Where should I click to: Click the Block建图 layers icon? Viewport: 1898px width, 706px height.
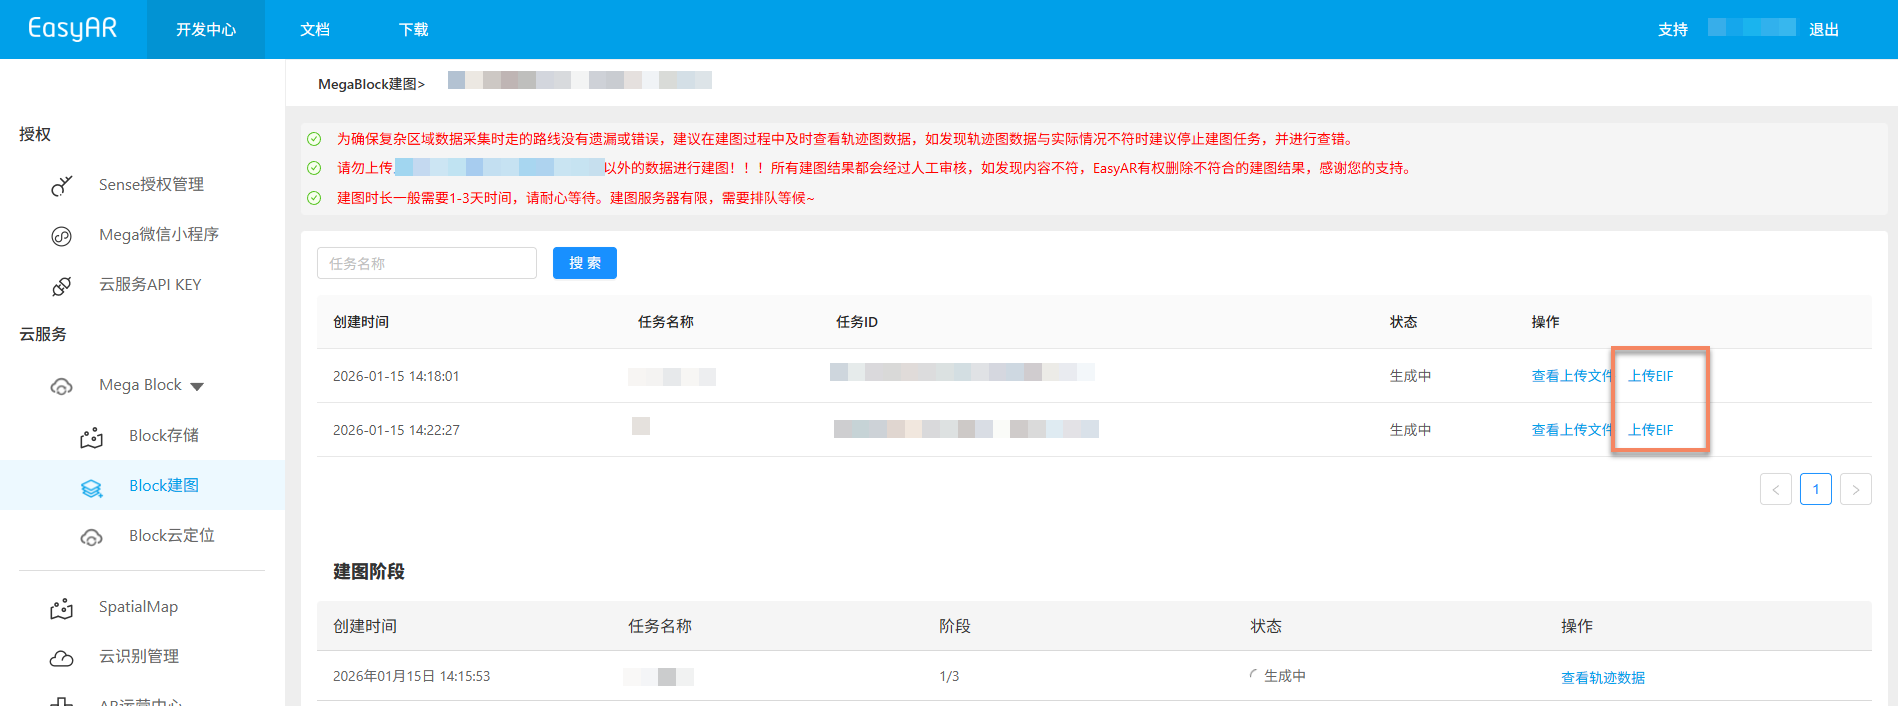click(92, 487)
